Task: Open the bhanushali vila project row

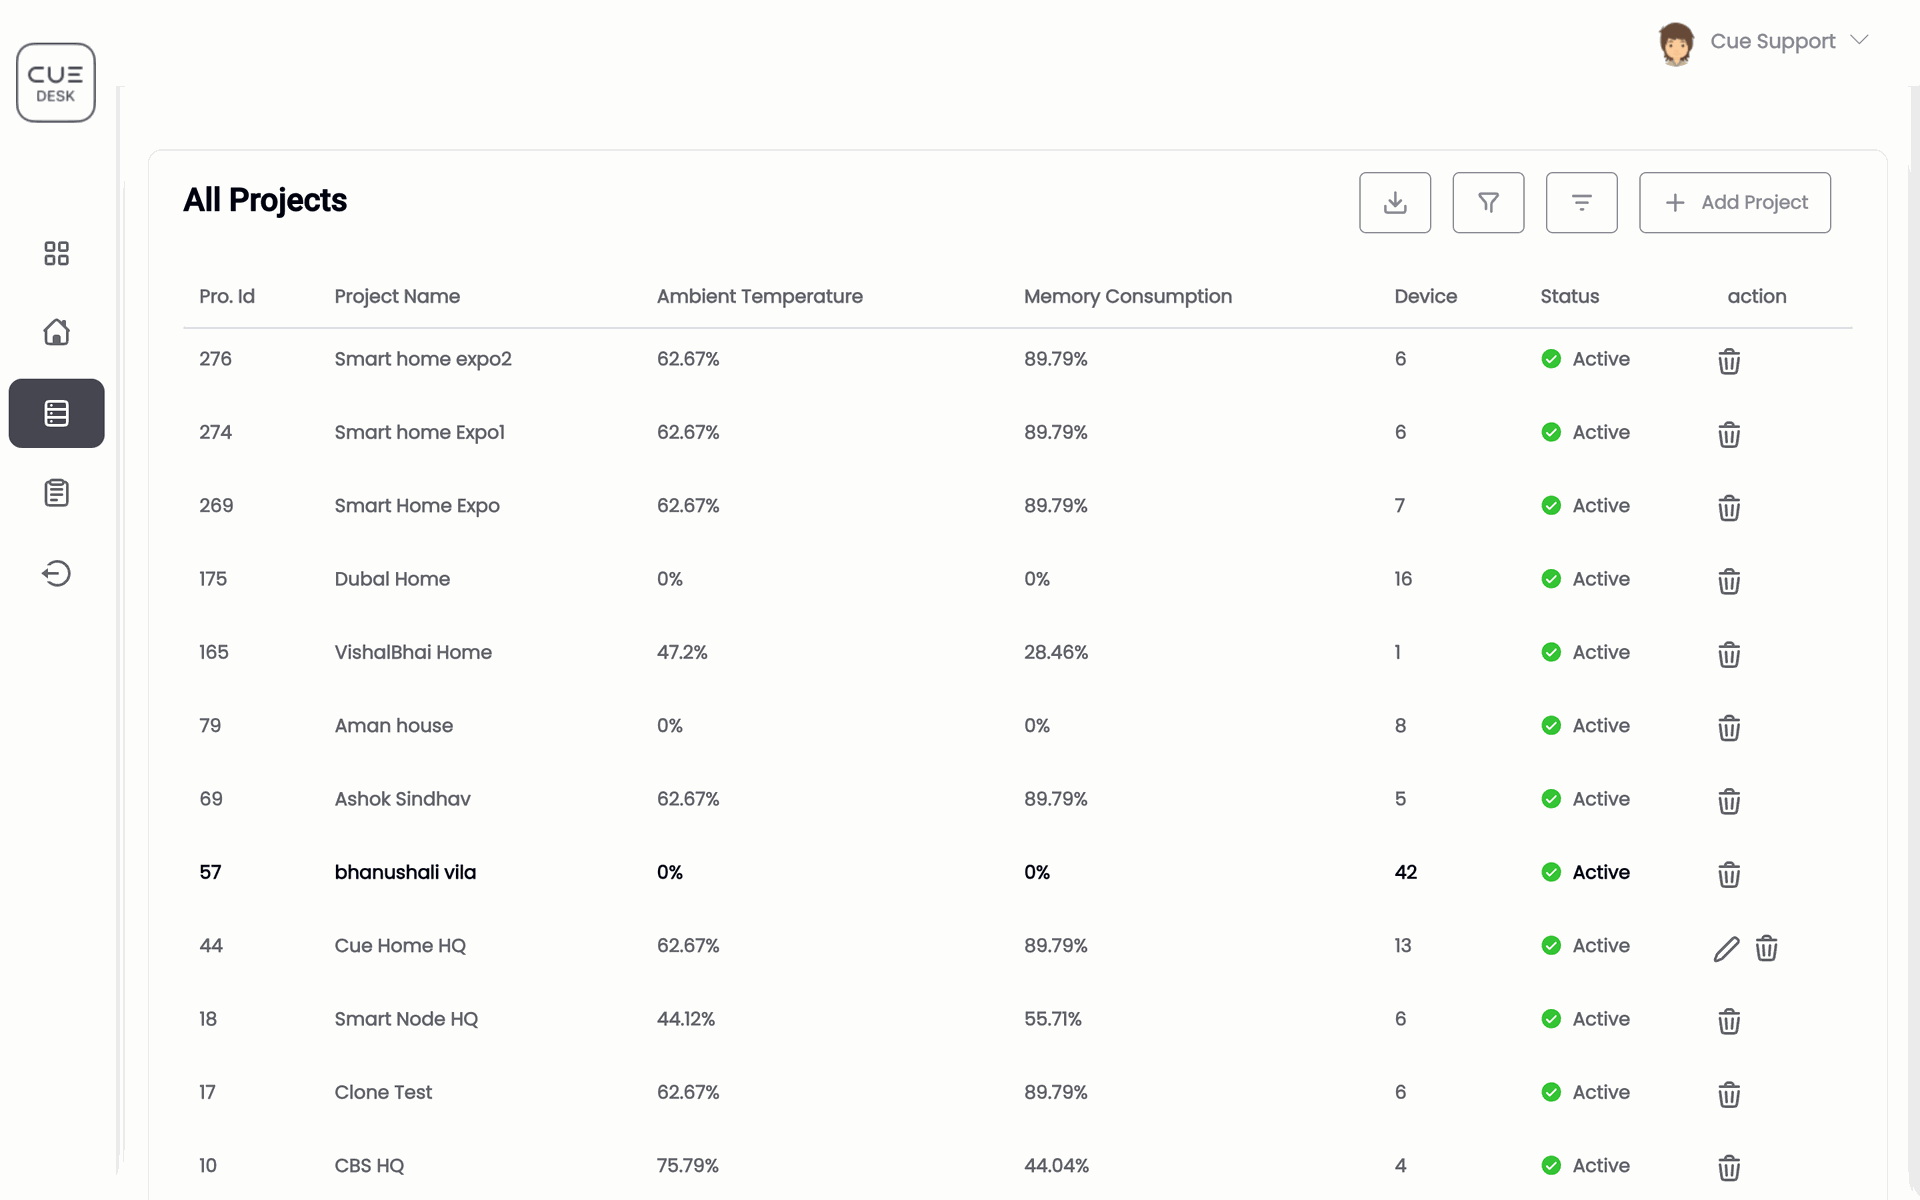Action: (405, 872)
